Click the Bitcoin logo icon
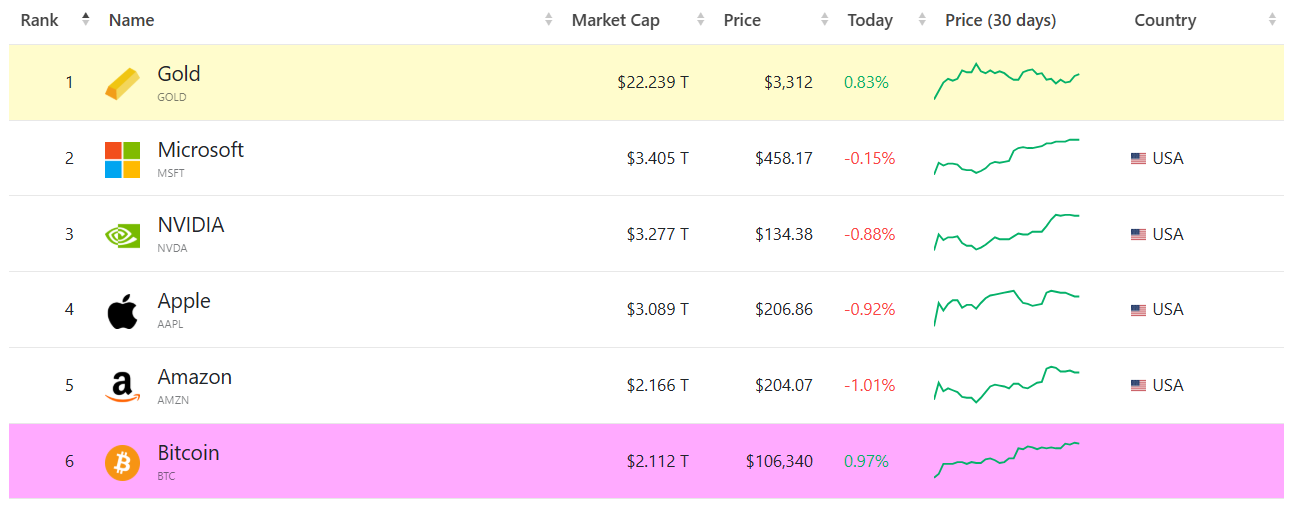Viewport: 1303px width, 508px height. [x=122, y=463]
